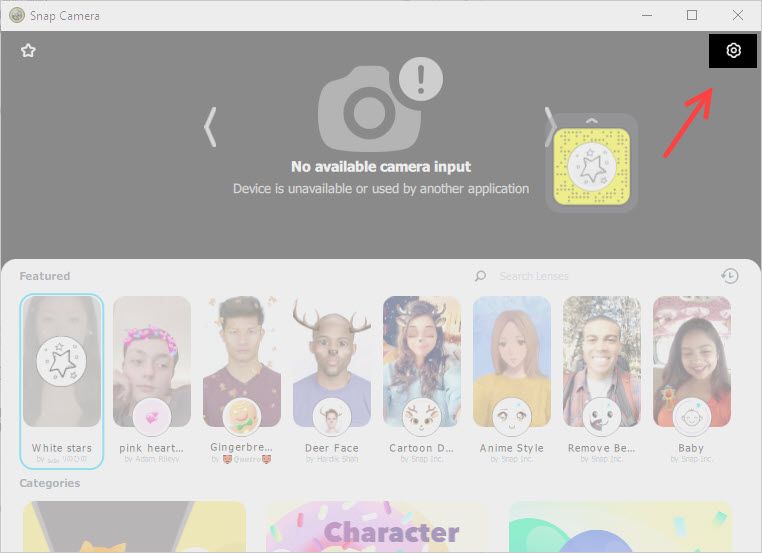Image resolution: width=762 pixels, height=553 pixels.
Task: Click White stars star badge icon
Action: [62, 362]
